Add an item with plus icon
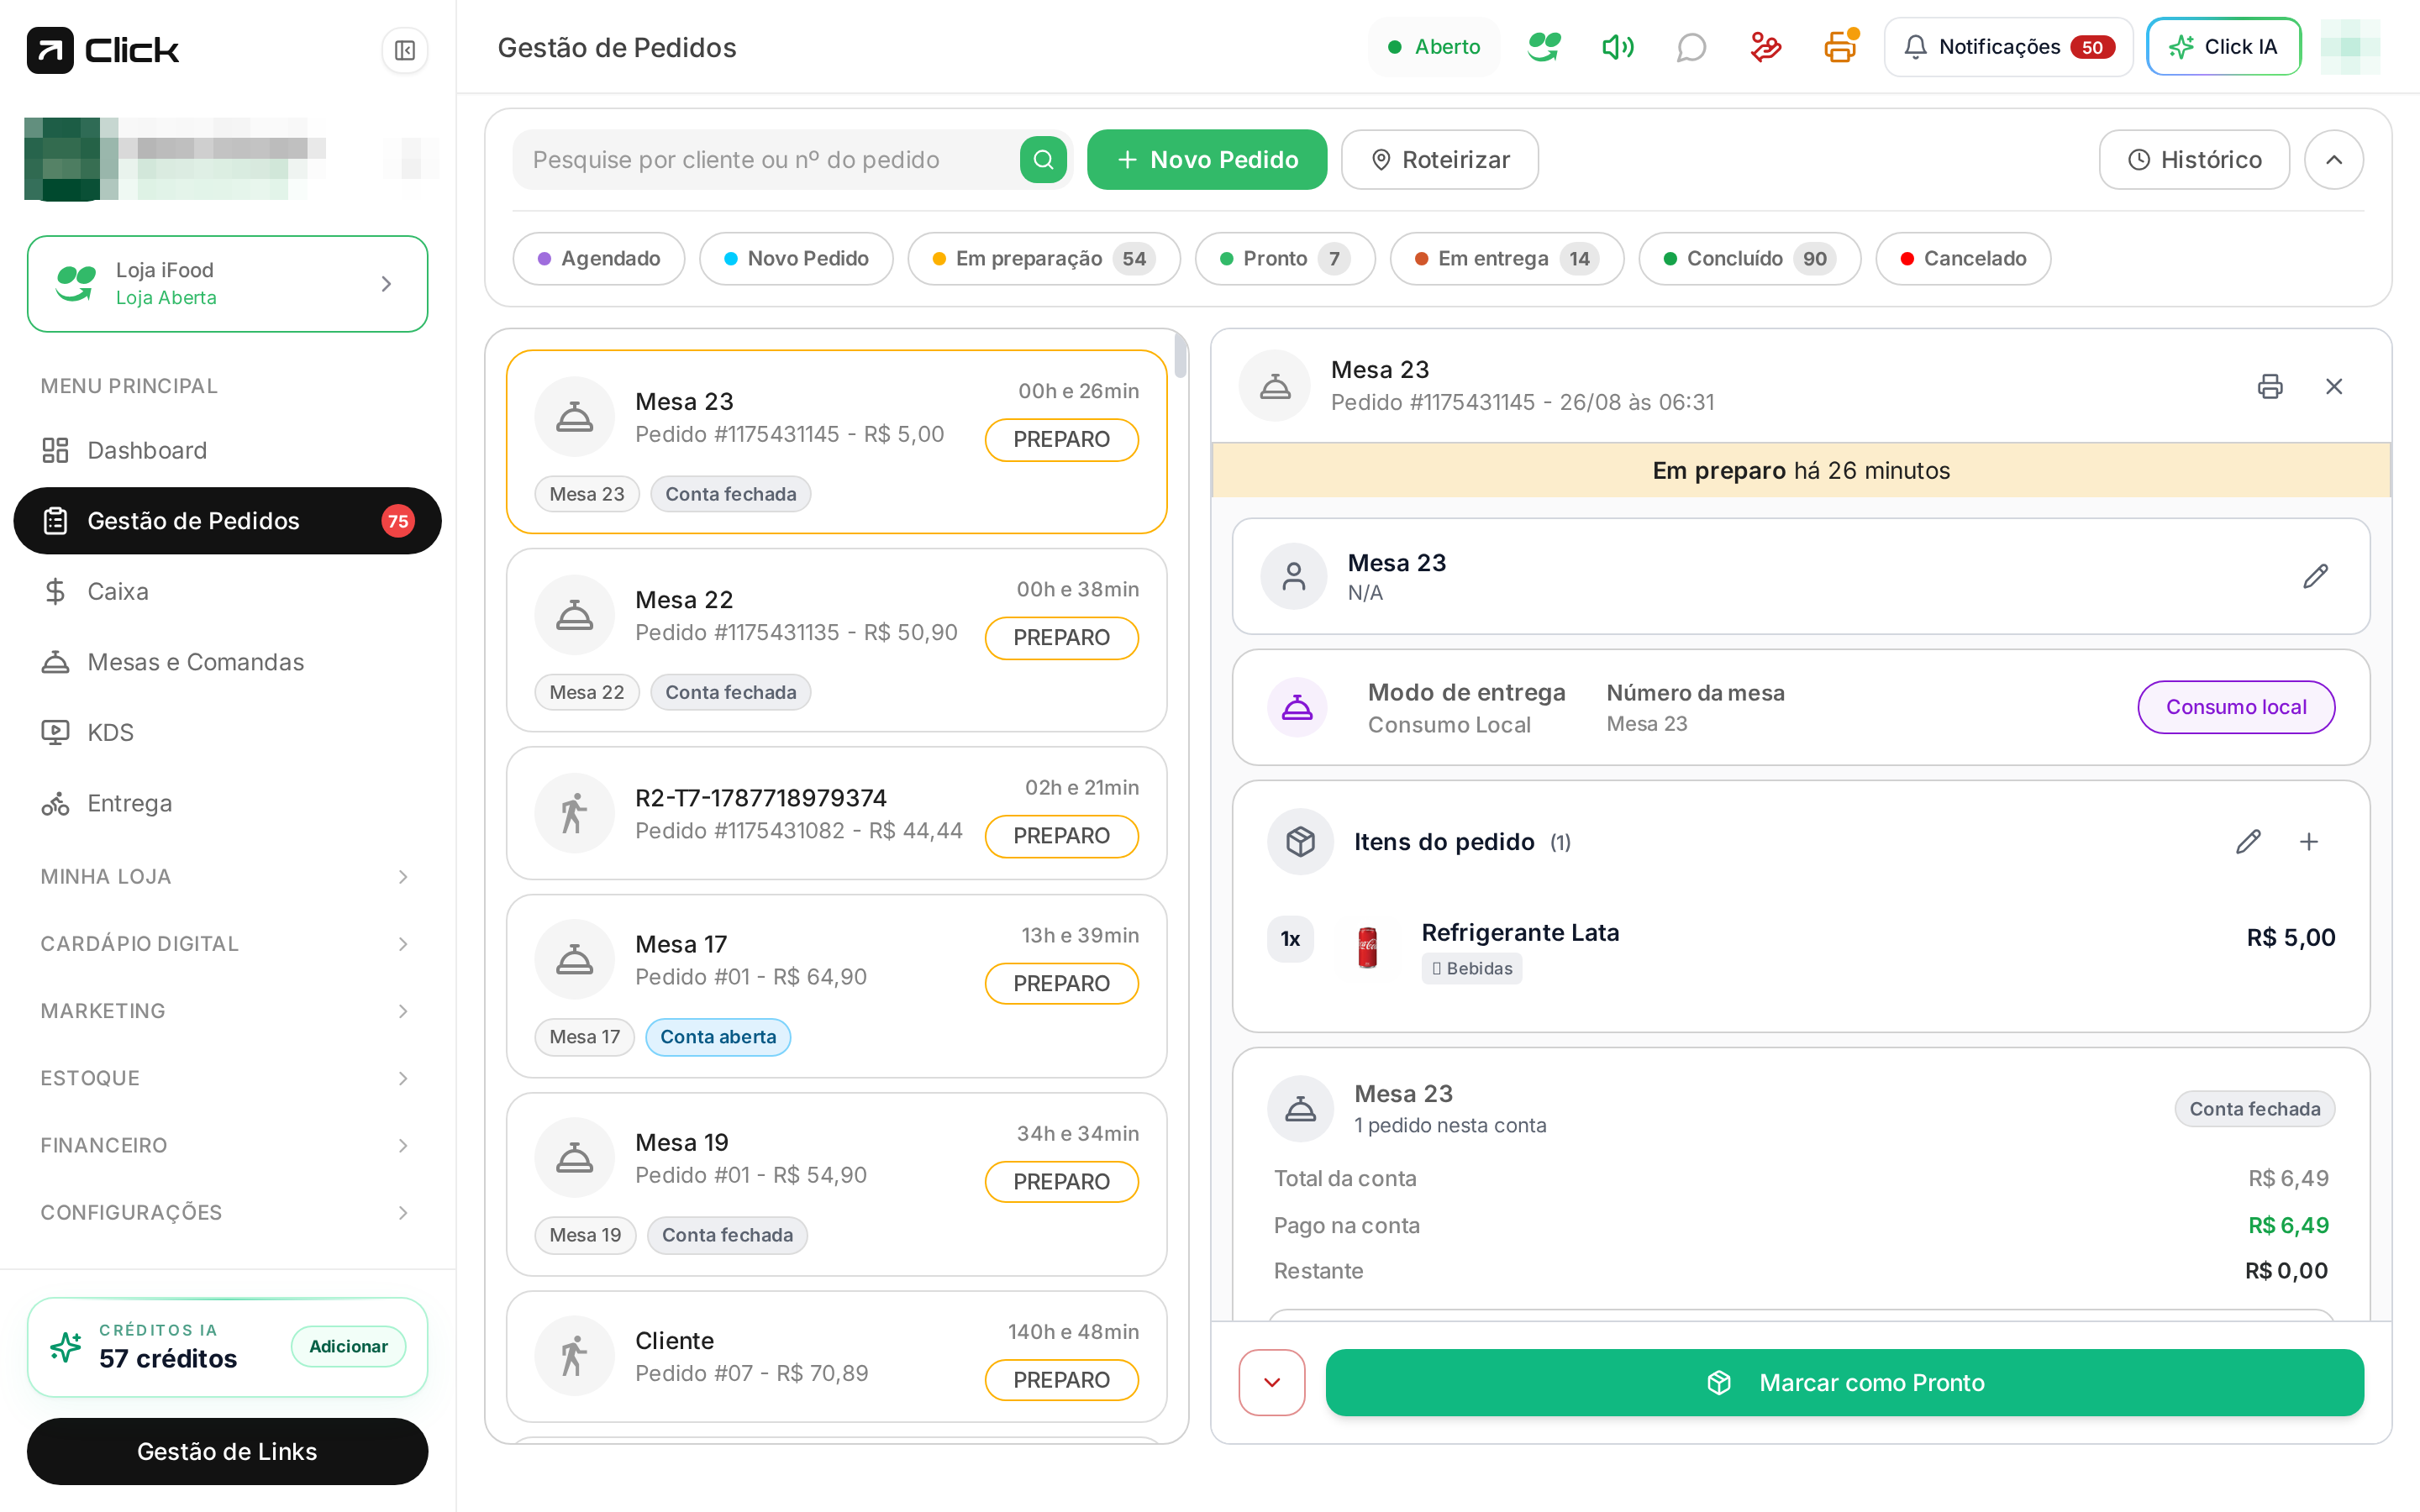The width and height of the screenshot is (2420, 1512). click(x=2309, y=842)
